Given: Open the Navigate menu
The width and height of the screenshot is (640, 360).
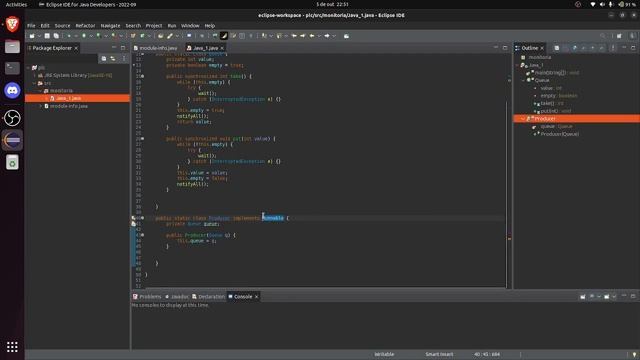Looking at the screenshot, I should (110, 26).
